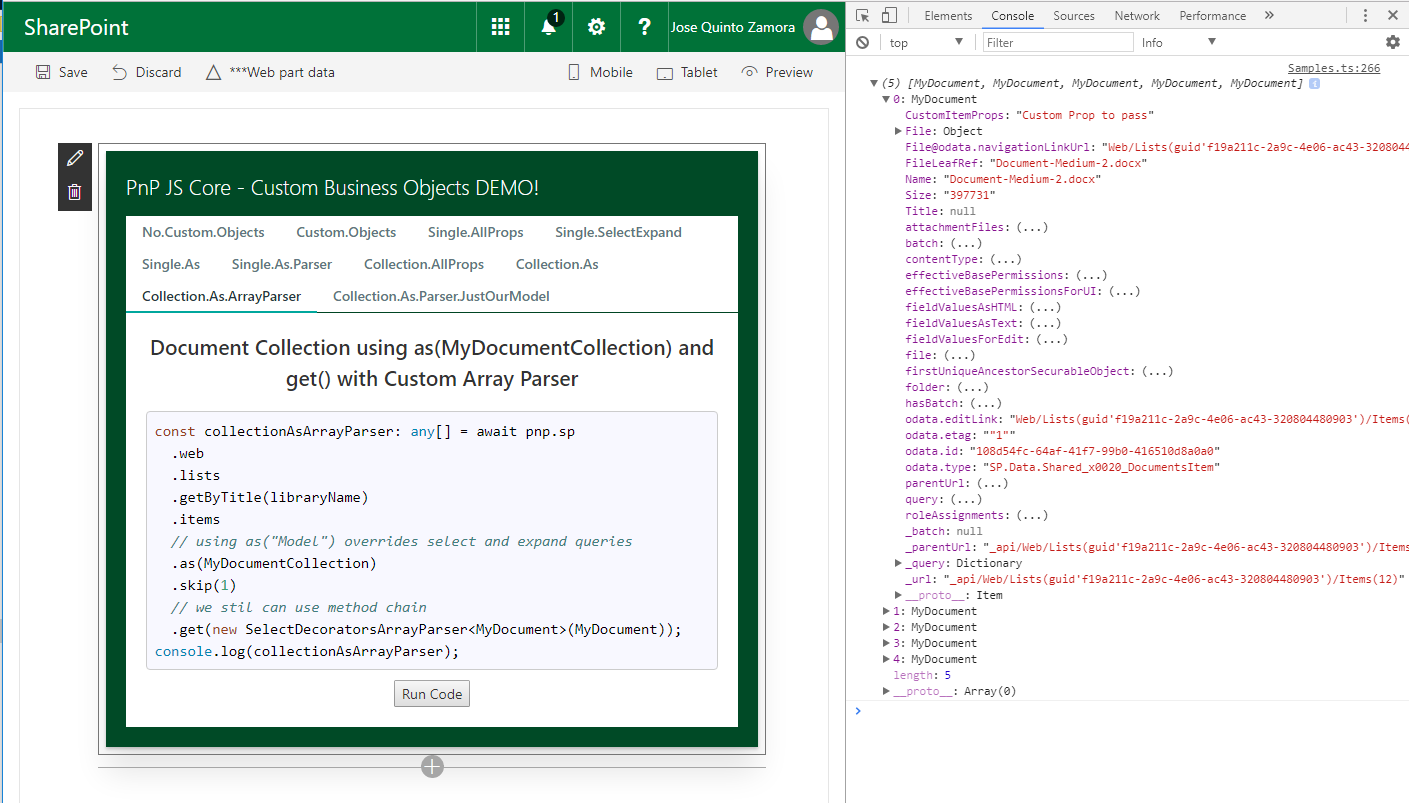Viewport: 1409px width, 803px height.
Task: Open the Network tab in DevTools
Action: [x=1137, y=15]
